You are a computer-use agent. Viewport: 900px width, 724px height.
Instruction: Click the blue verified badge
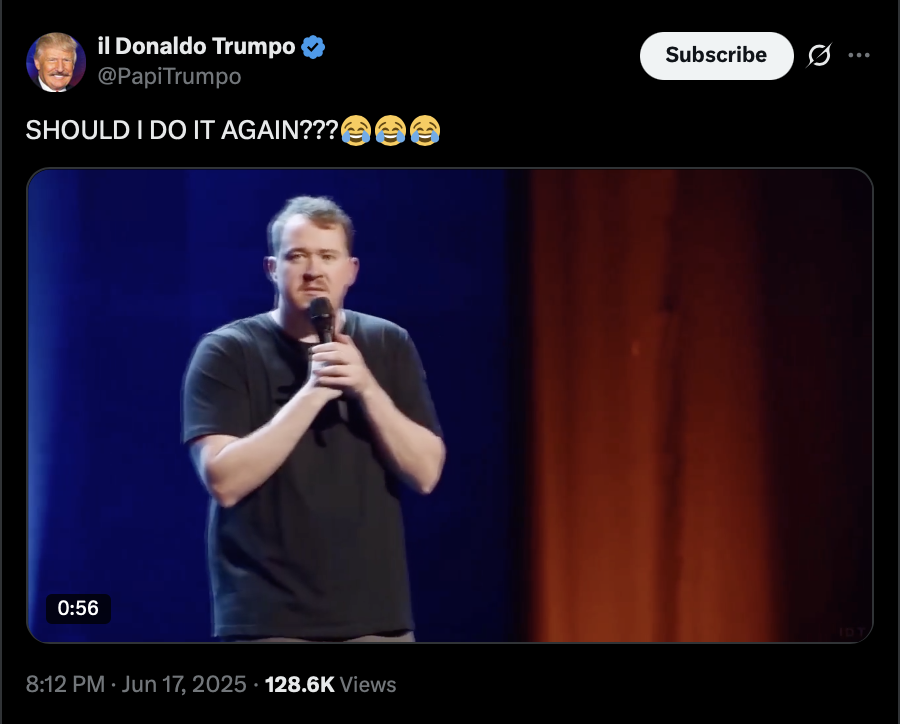pyautogui.click(x=313, y=47)
